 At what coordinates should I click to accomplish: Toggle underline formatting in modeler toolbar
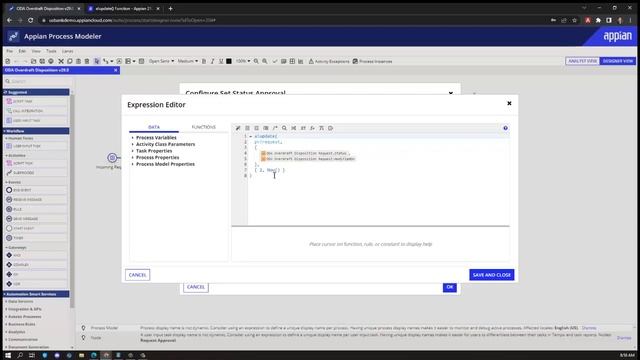pos(221,61)
